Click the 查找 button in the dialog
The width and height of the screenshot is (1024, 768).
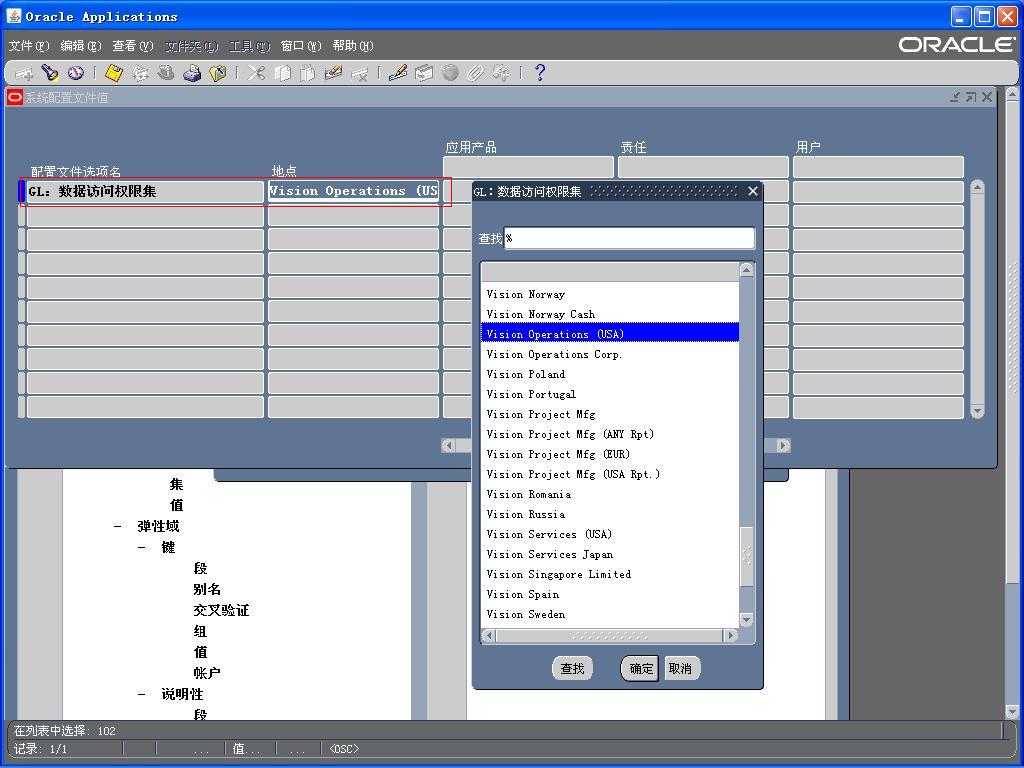click(x=572, y=668)
